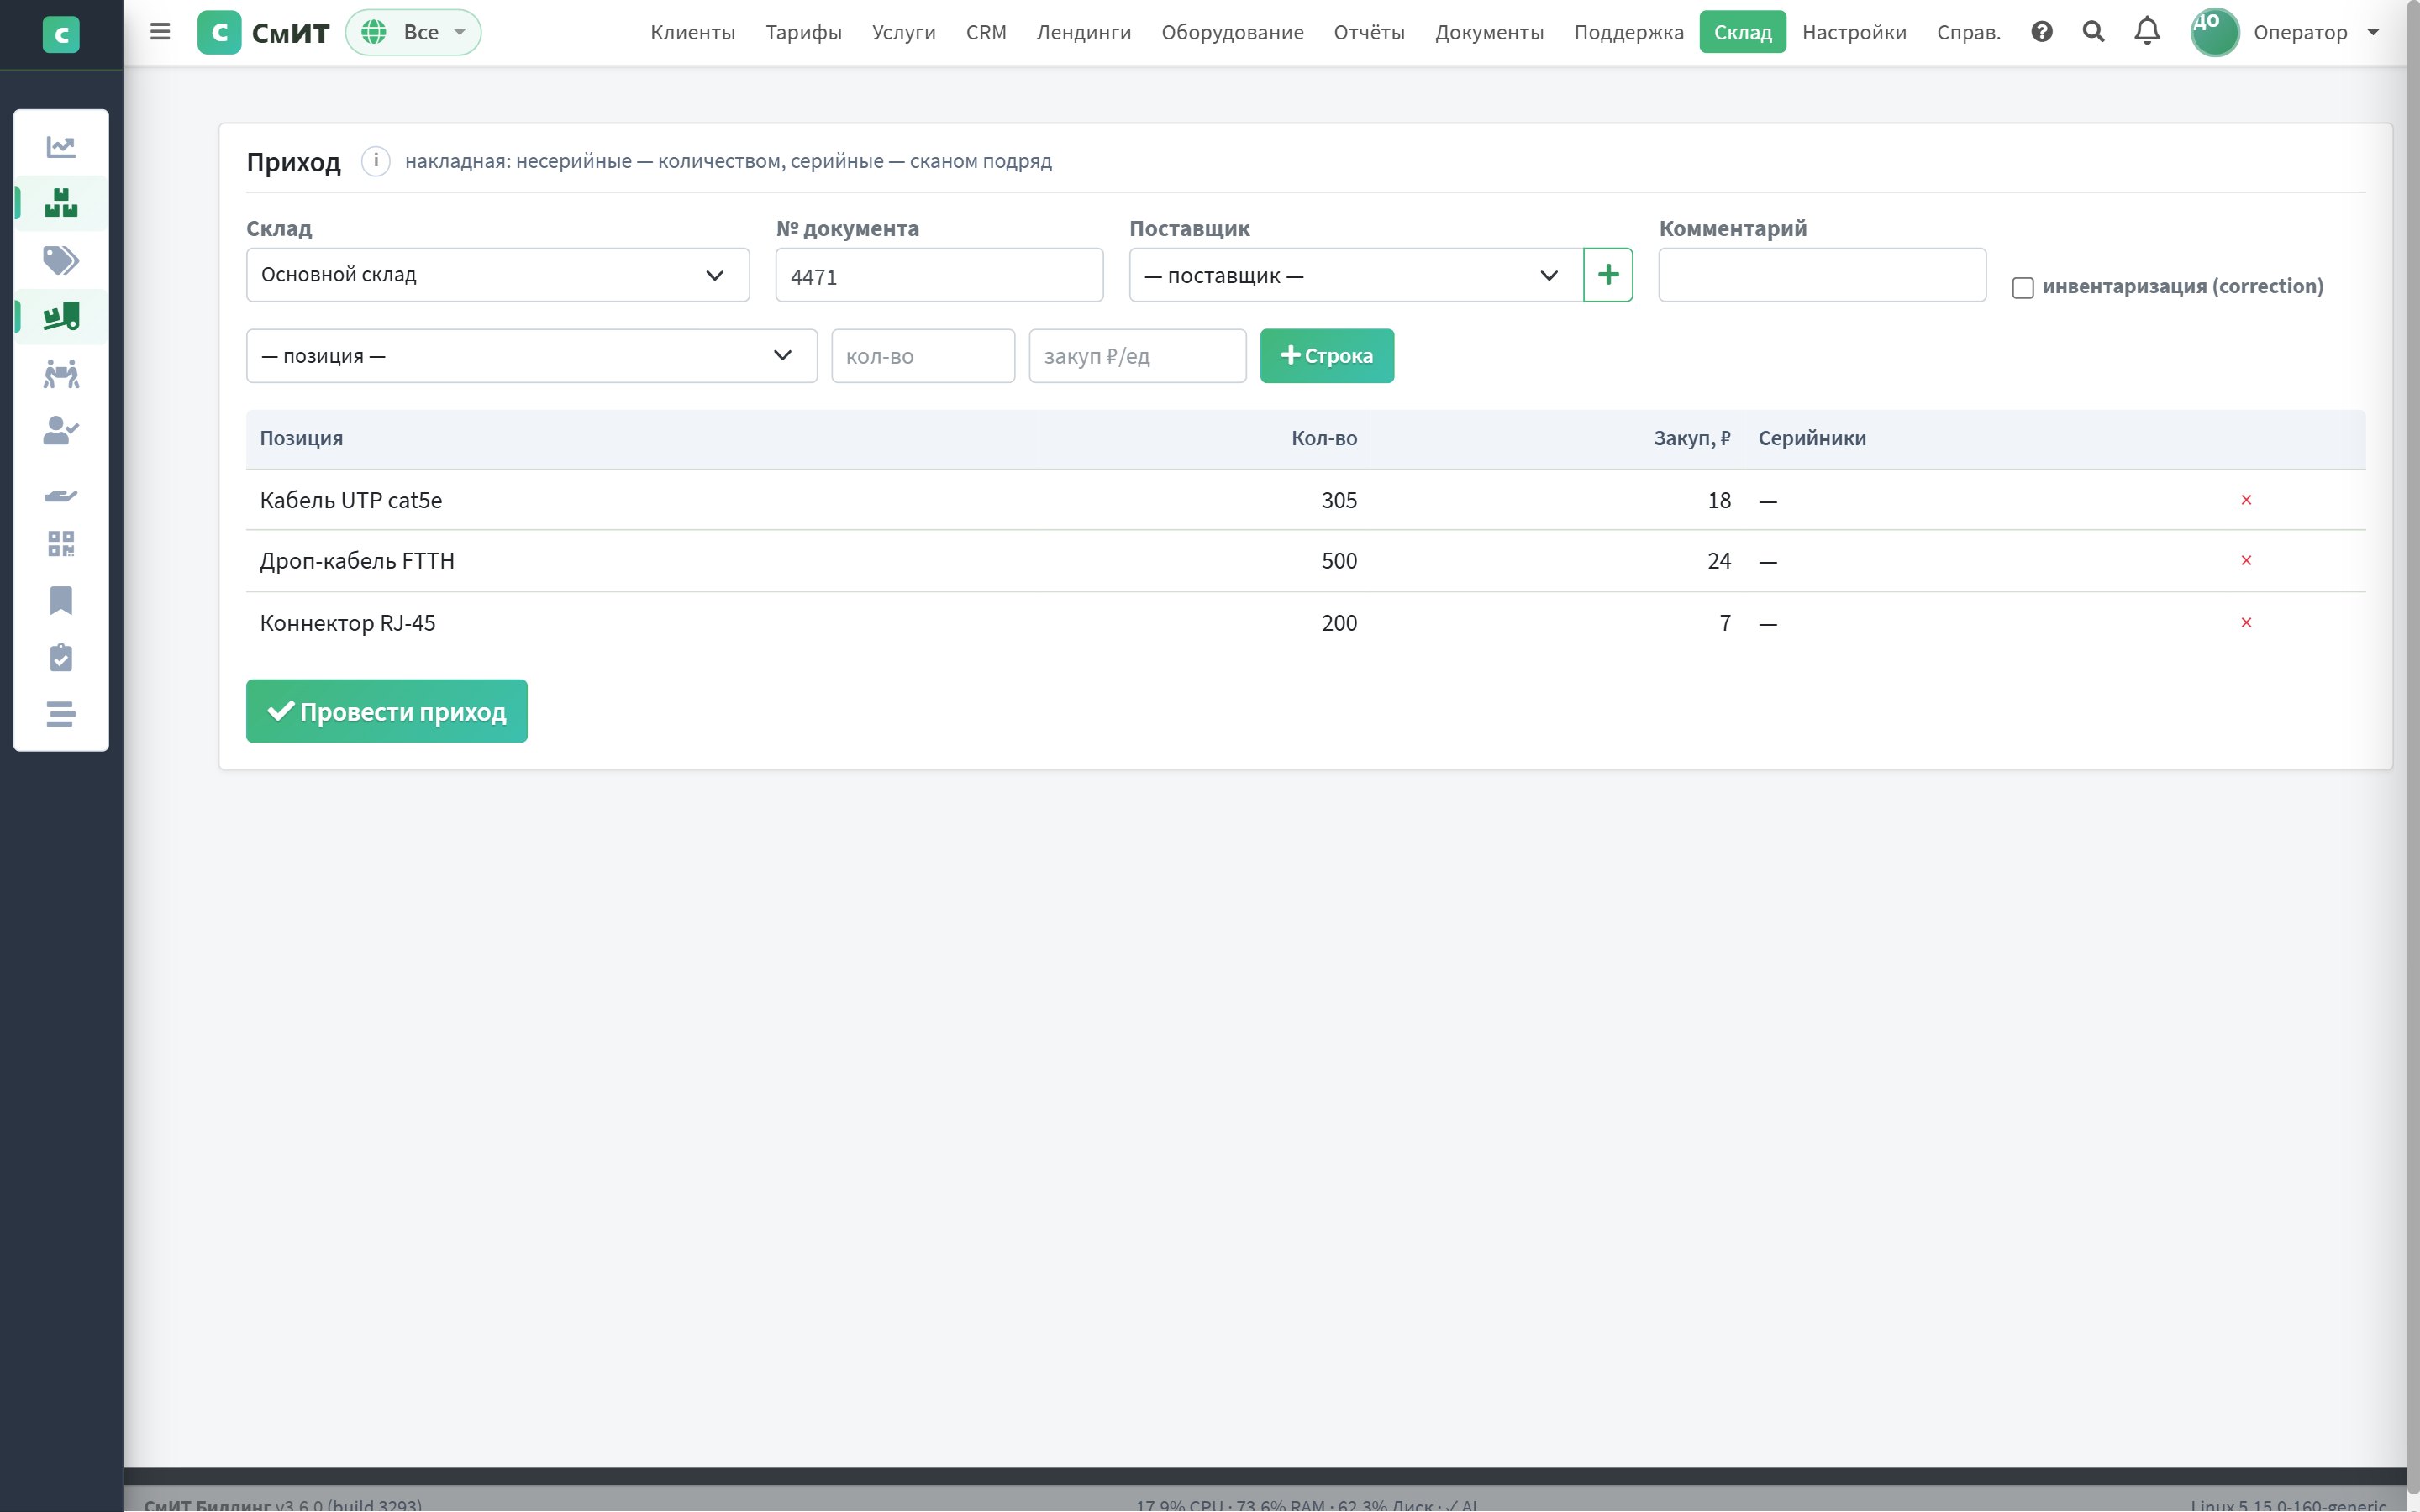Open the help question mark icon
Viewport: 2420px width, 1512px height.
click(x=2042, y=32)
